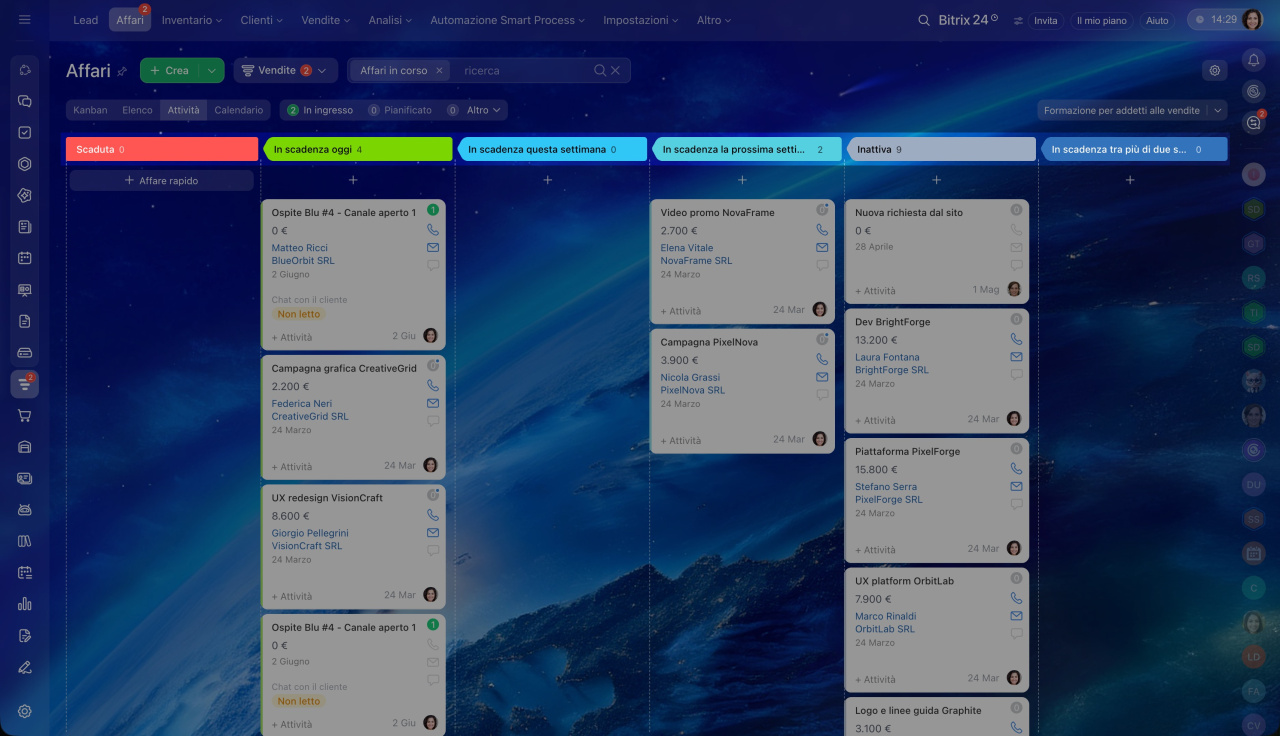Open the CRM icon with badge in the left sidebar
The width and height of the screenshot is (1280, 736).
(x=25, y=384)
